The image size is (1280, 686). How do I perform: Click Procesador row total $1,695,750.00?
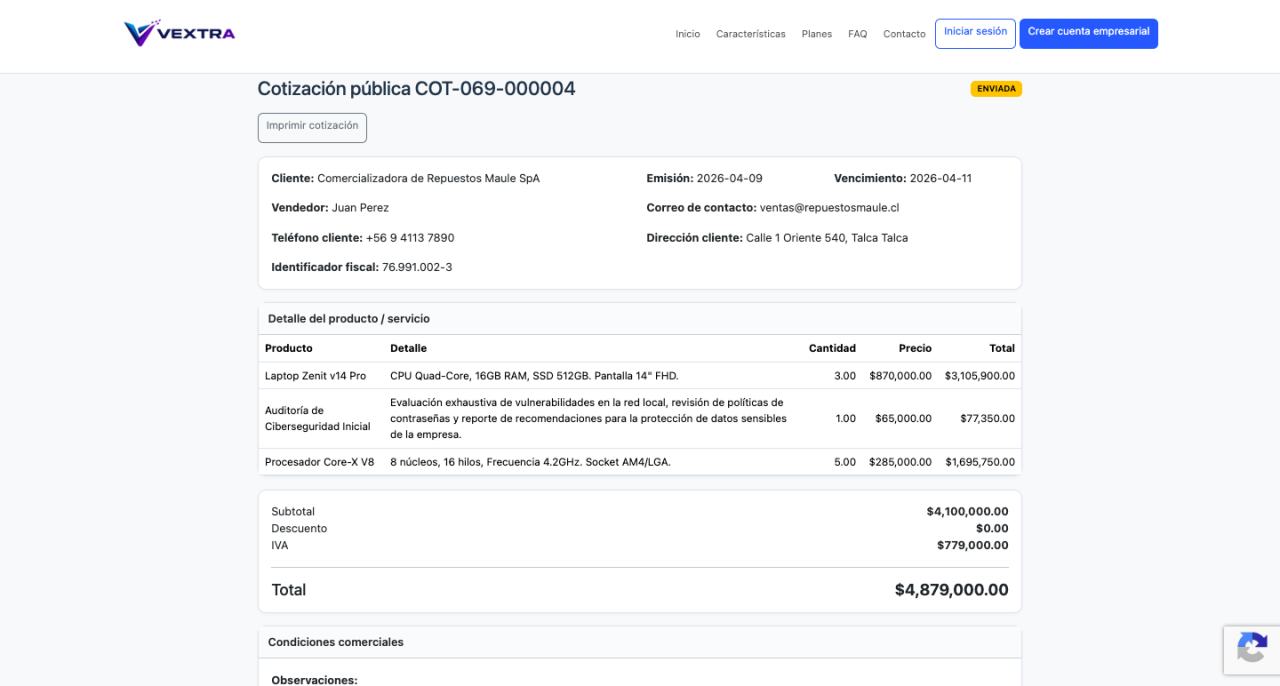coord(980,462)
